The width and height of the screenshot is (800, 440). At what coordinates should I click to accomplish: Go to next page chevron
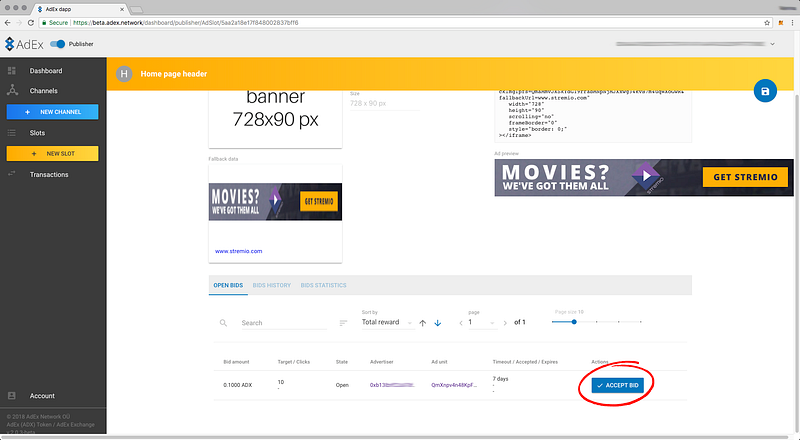click(x=505, y=323)
